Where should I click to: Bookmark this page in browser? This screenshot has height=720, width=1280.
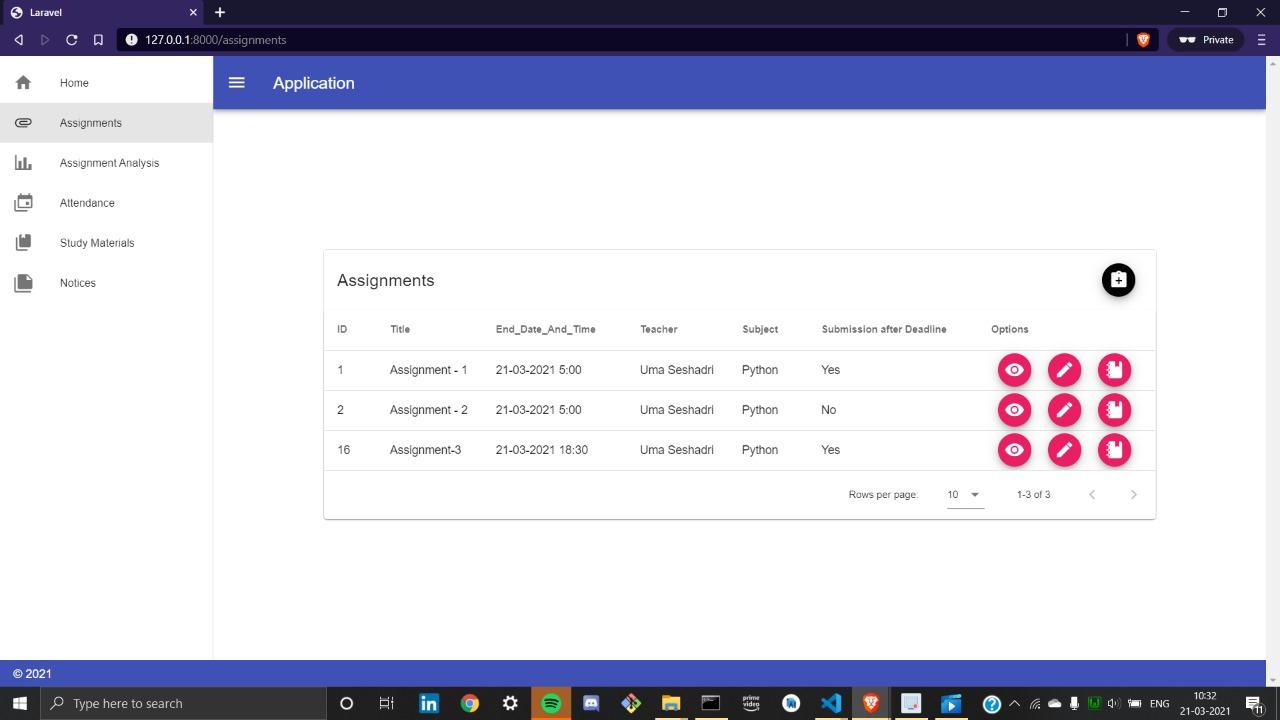[98, 40]
